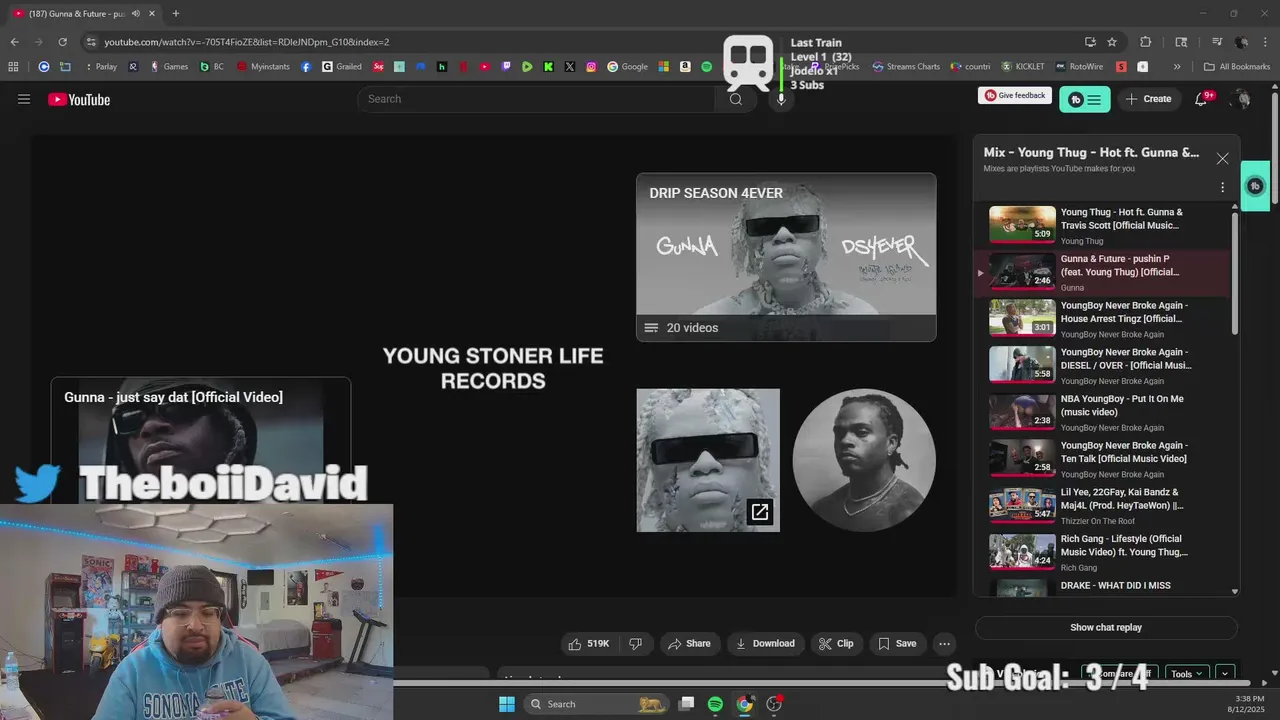
Task: Click the Clip button
Action: 837,644
